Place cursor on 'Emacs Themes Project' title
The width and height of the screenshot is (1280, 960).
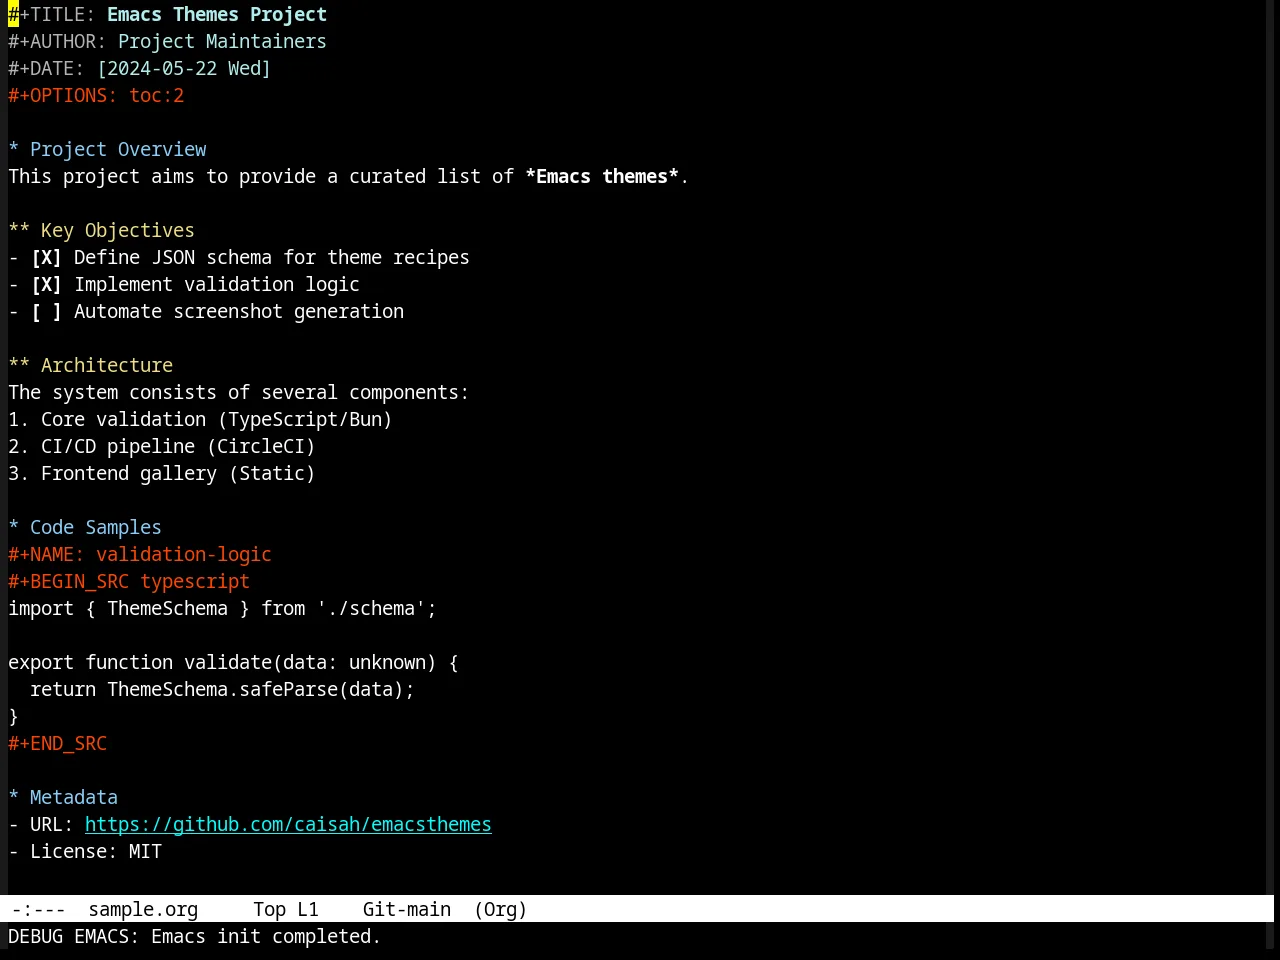pyautogui.click(x=217, y=14)
